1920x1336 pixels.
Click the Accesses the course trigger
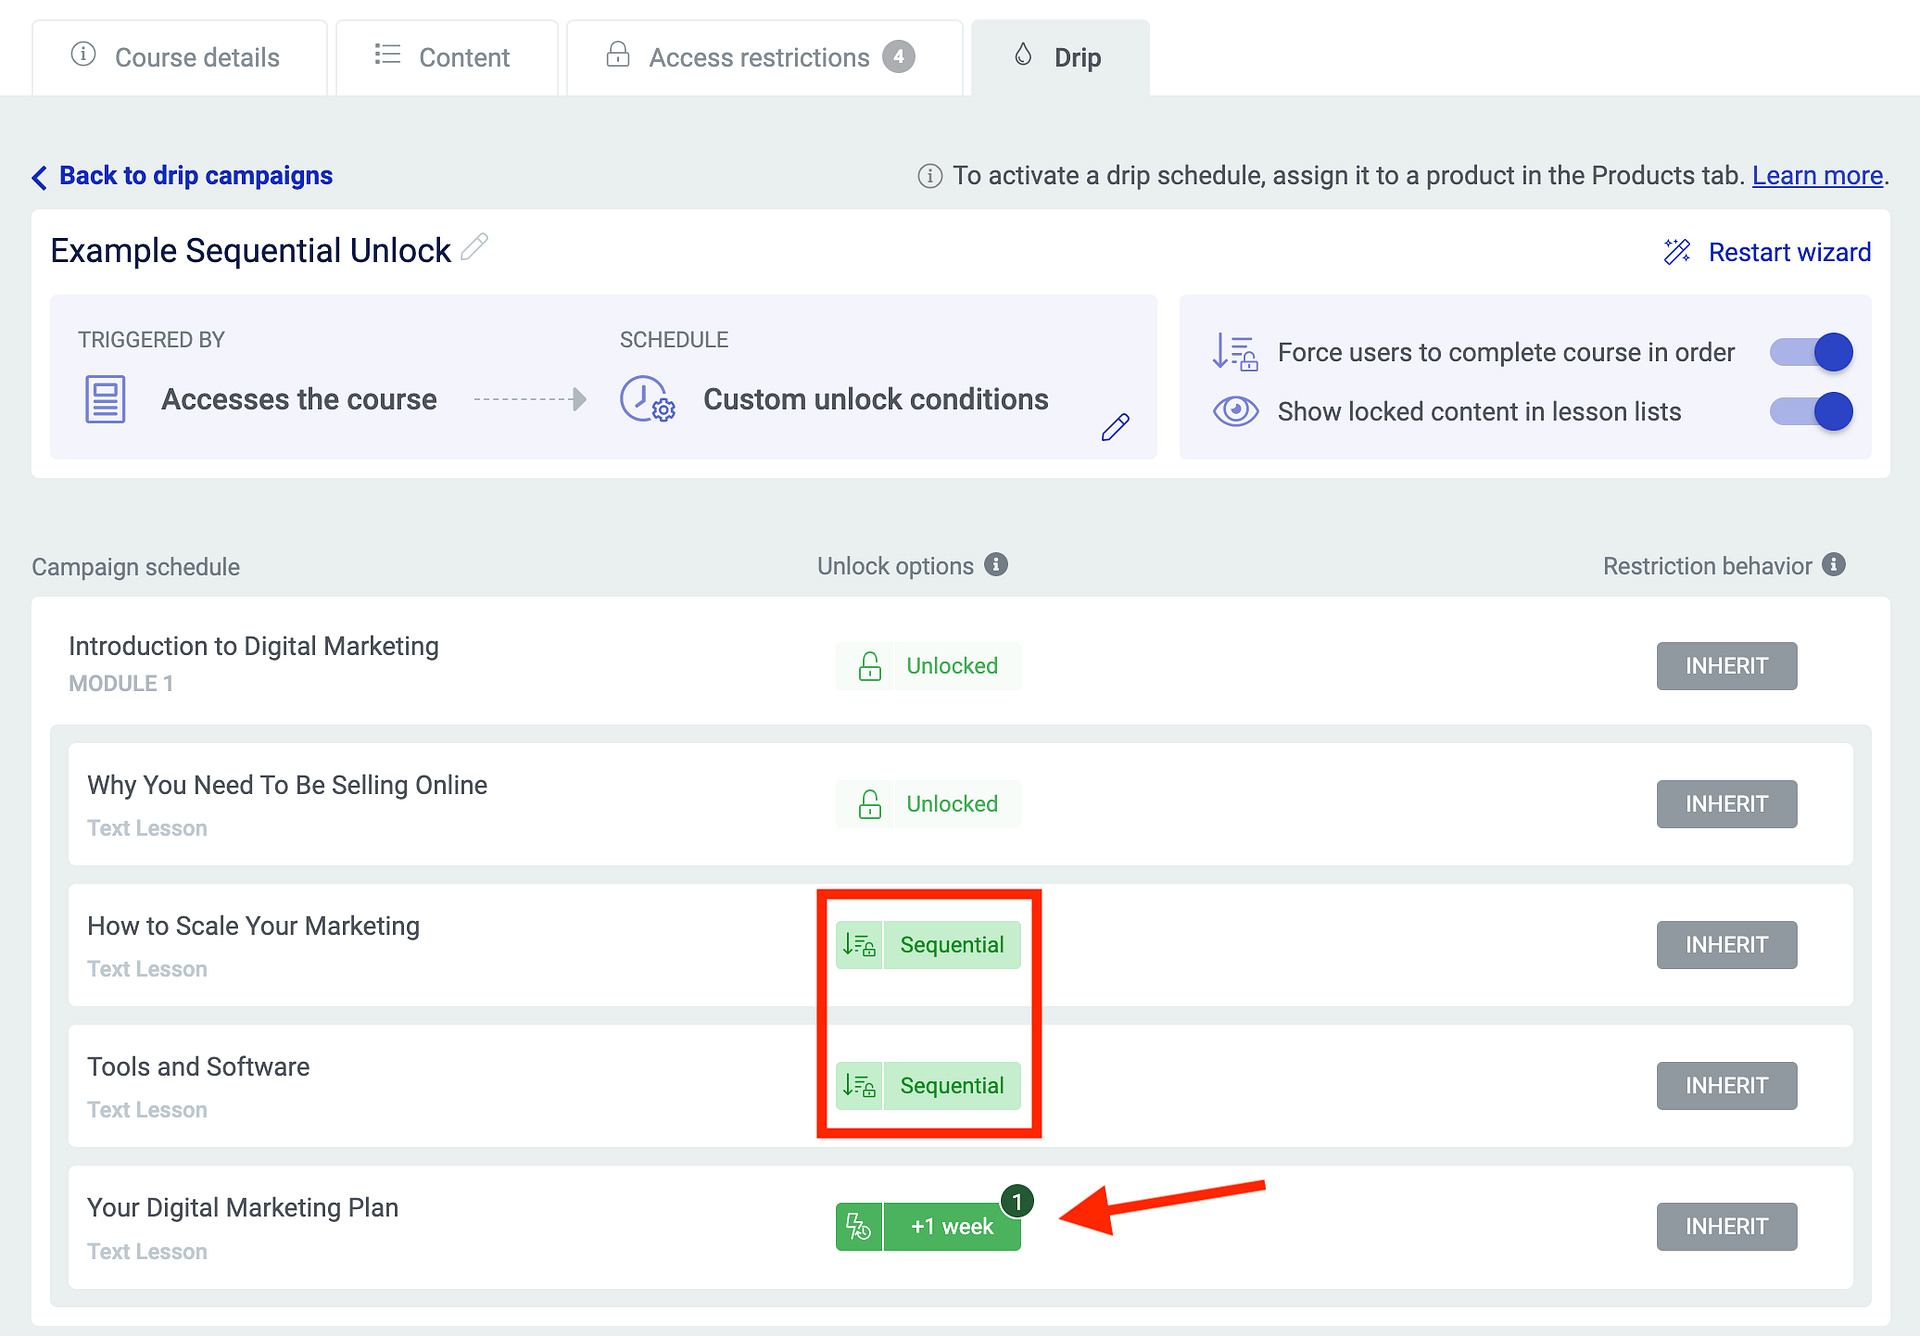(298, 399)
